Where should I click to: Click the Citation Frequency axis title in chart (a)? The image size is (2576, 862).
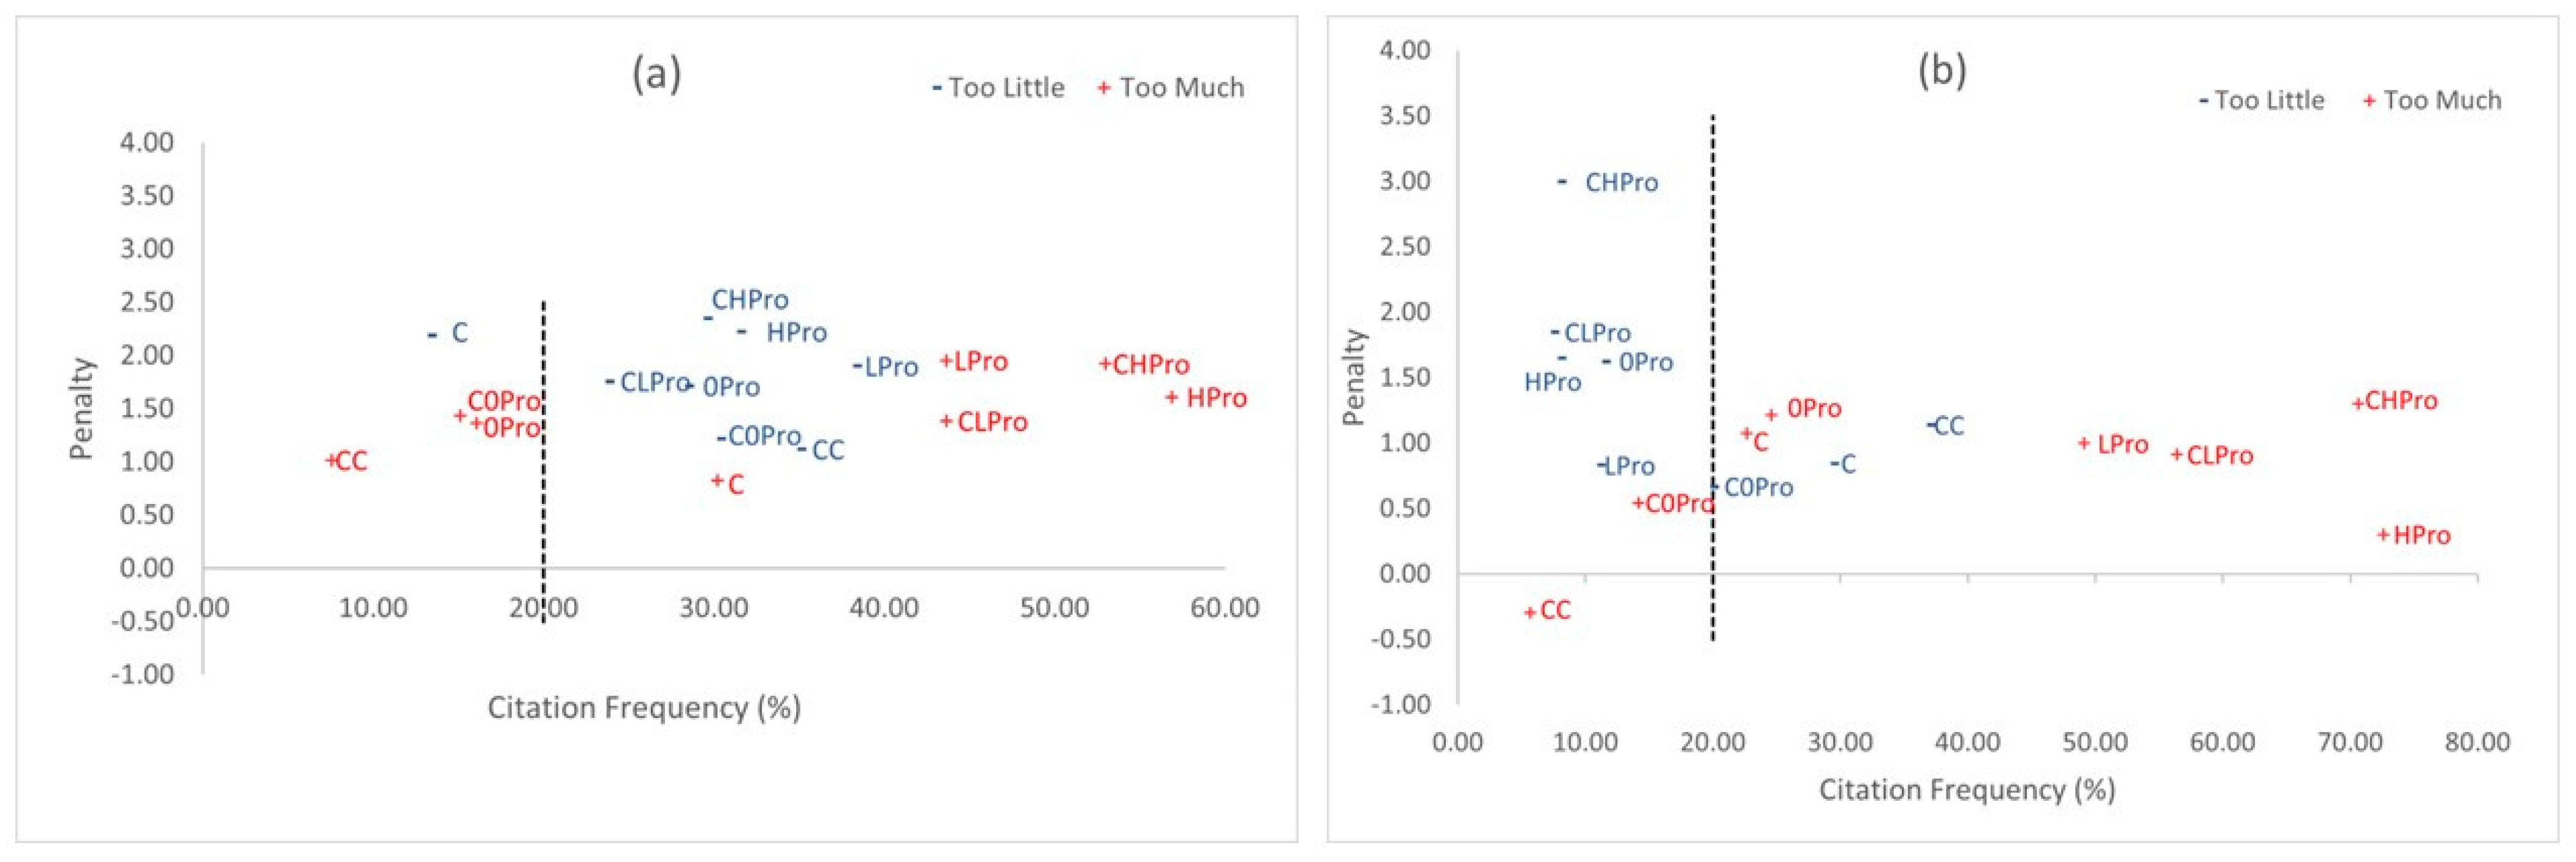pos(644,708)
